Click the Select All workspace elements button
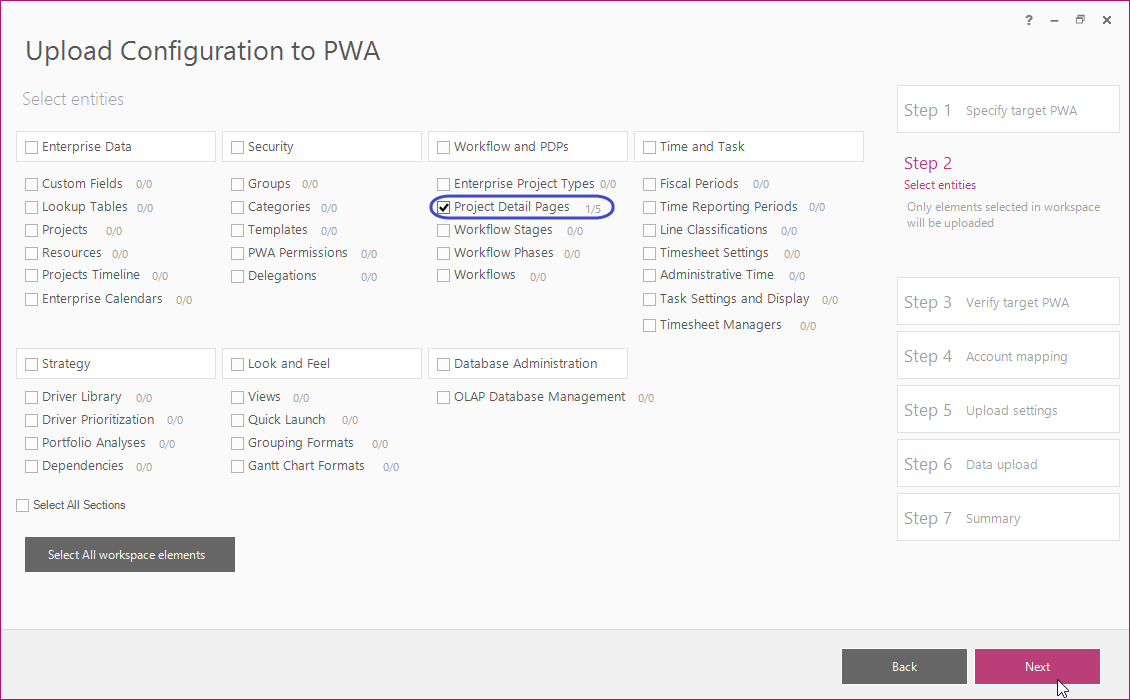 click(130, 554)
